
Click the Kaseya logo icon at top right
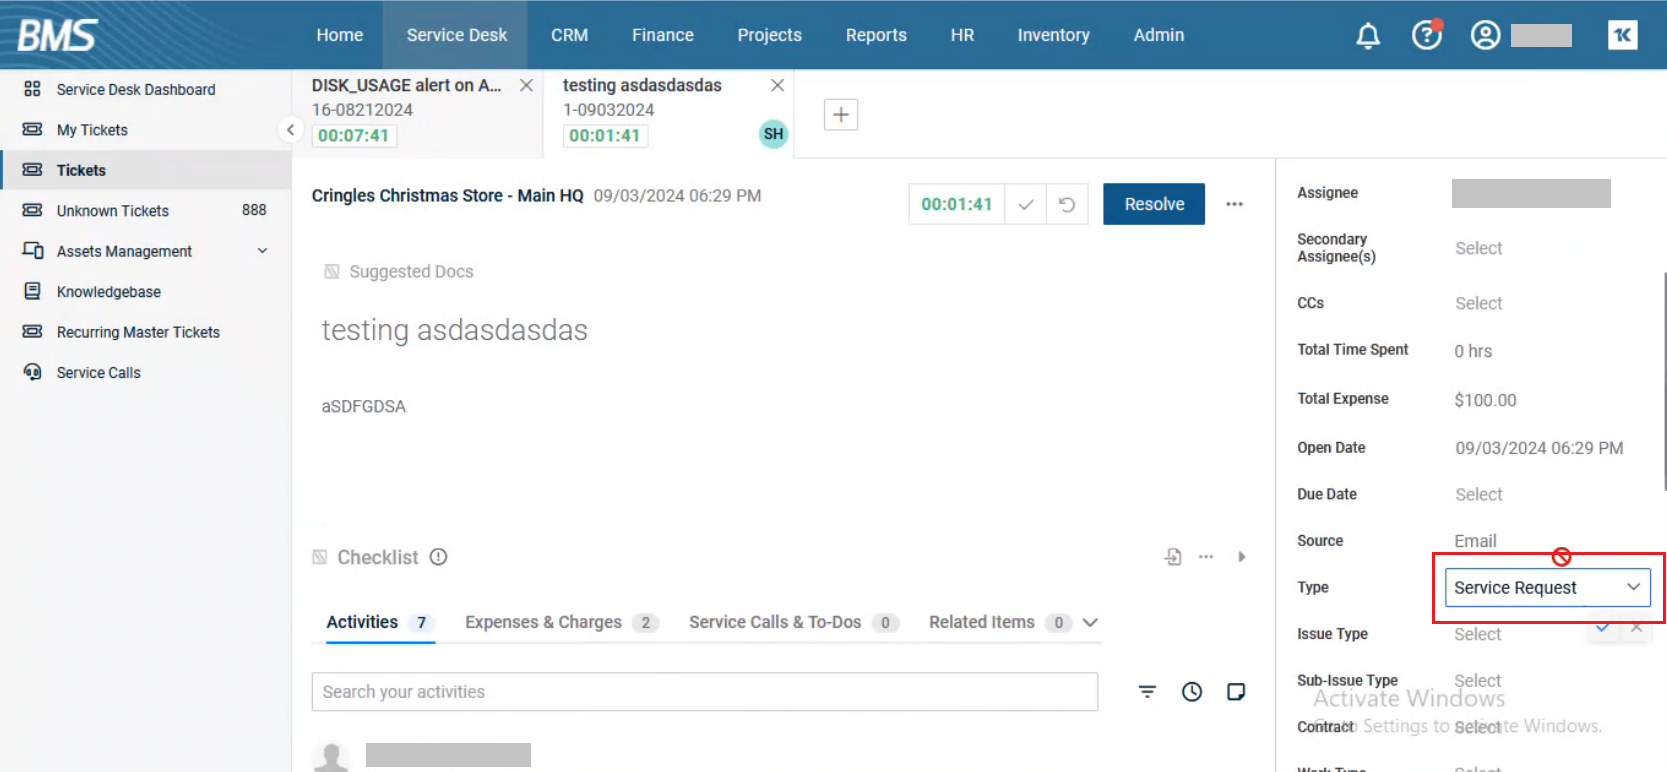(1622, 36)
